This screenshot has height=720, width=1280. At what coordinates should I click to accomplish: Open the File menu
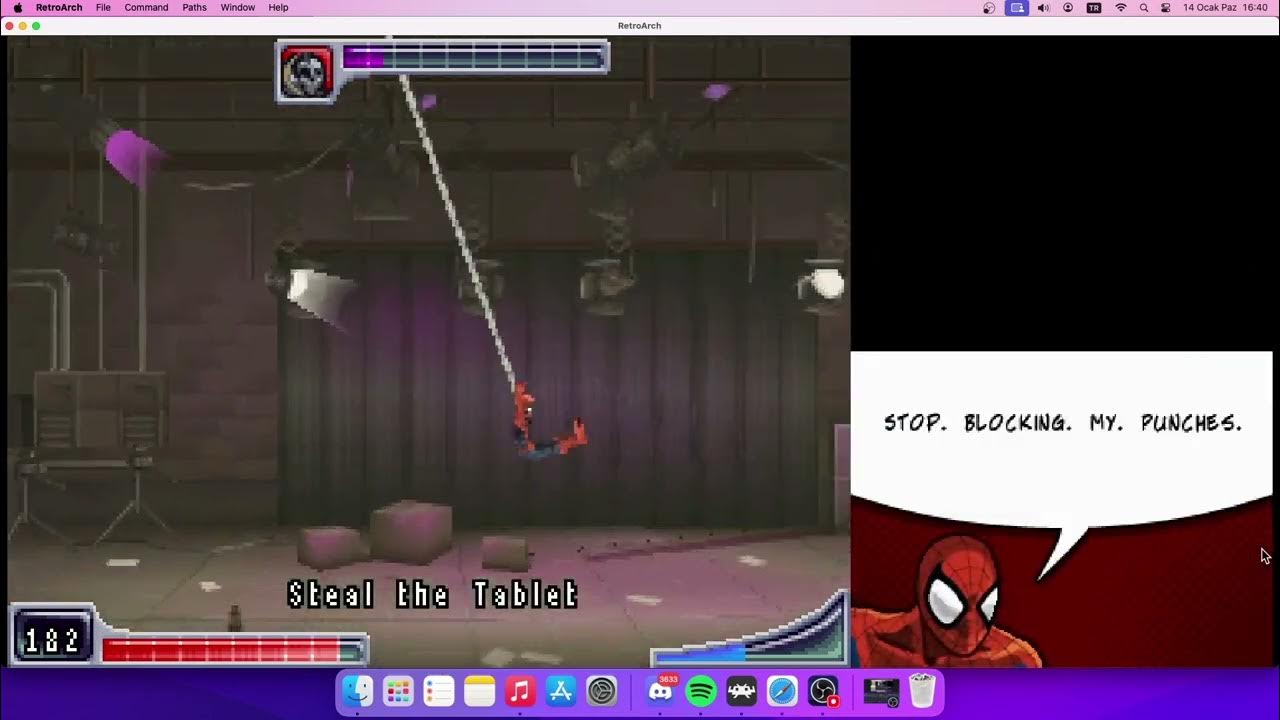point(103,7)
